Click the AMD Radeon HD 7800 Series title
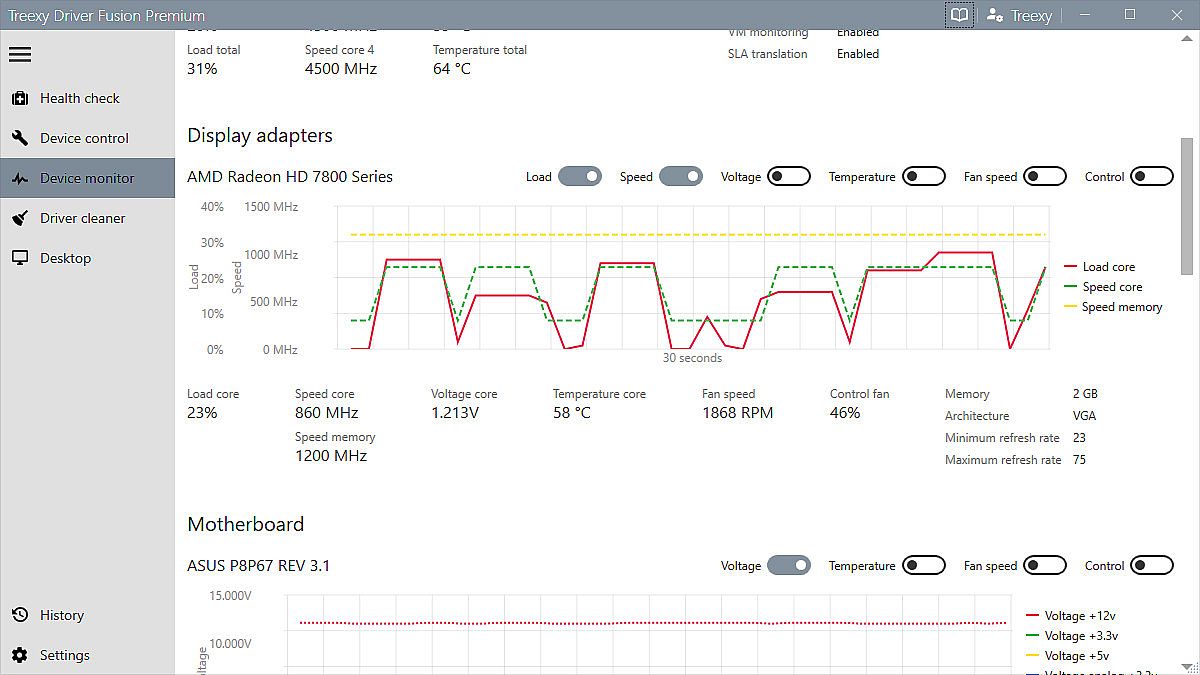This screenshot has height=675, width=1200. 290,177
